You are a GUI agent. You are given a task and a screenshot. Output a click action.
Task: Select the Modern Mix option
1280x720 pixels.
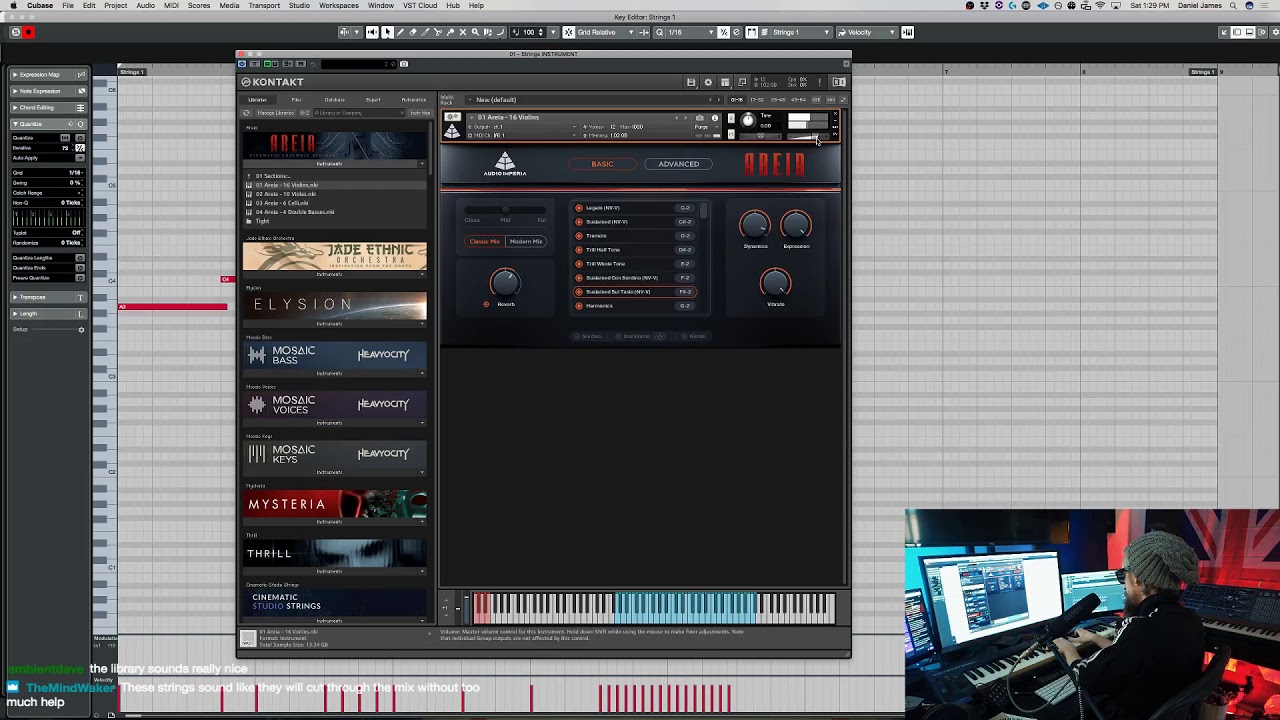coord(526,242)
